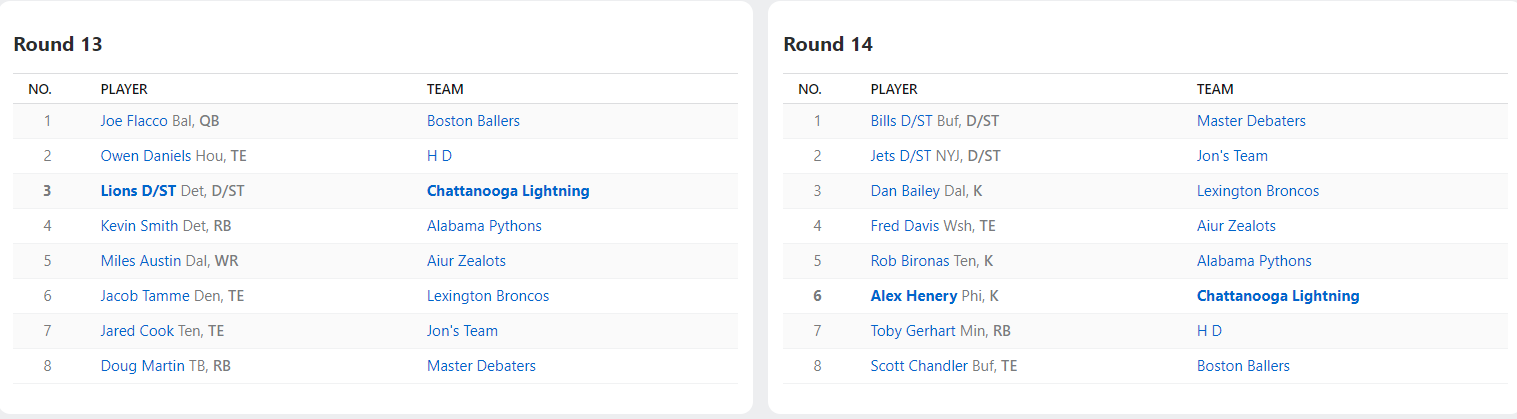Viewport: 1517px width, 419px height.
Task: Open Alabama Pythons team in Round 13
Action: pyautogui.click(x=484, y=226)
